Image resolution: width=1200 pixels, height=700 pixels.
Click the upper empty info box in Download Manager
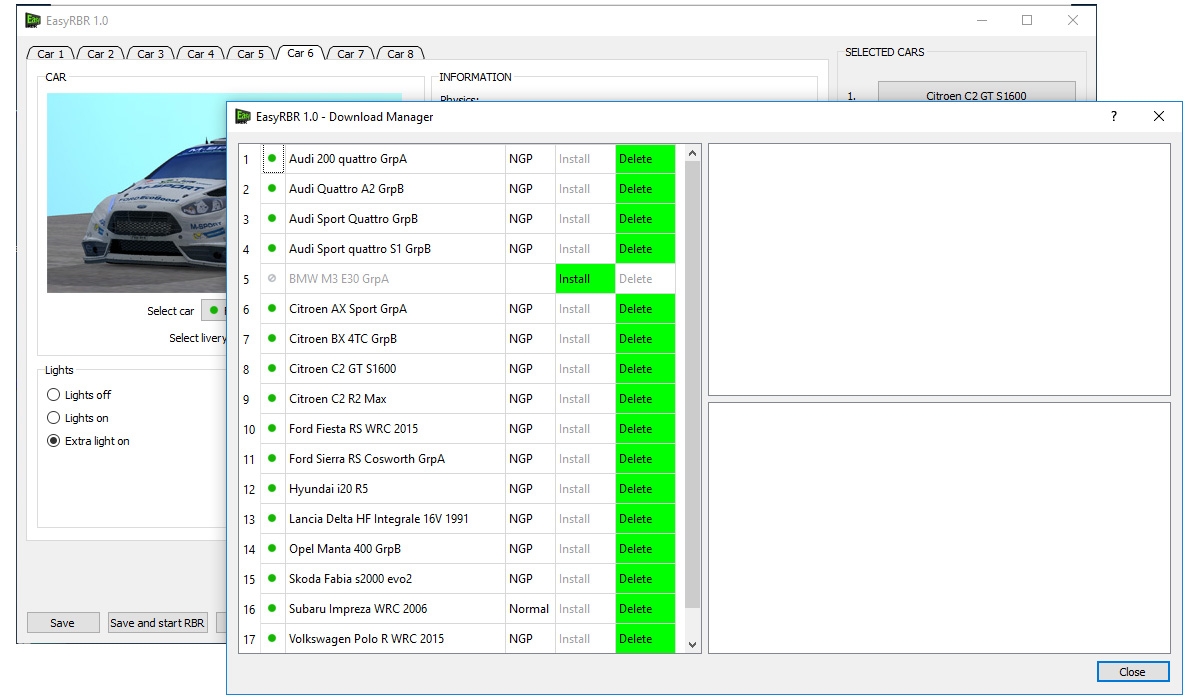939,270
